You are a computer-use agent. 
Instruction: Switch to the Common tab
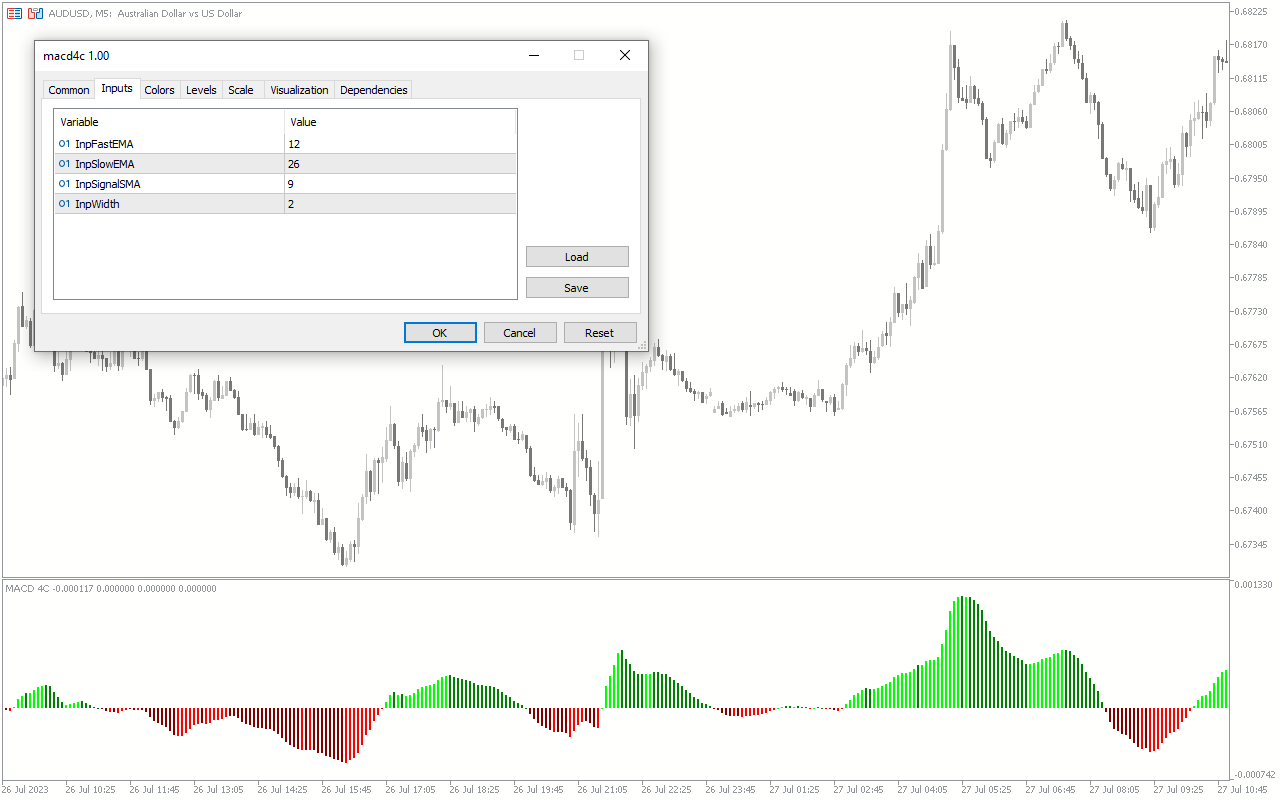[69, 90]
